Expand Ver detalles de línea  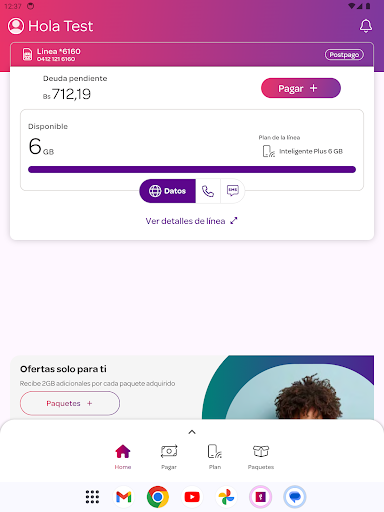point(192,221)
